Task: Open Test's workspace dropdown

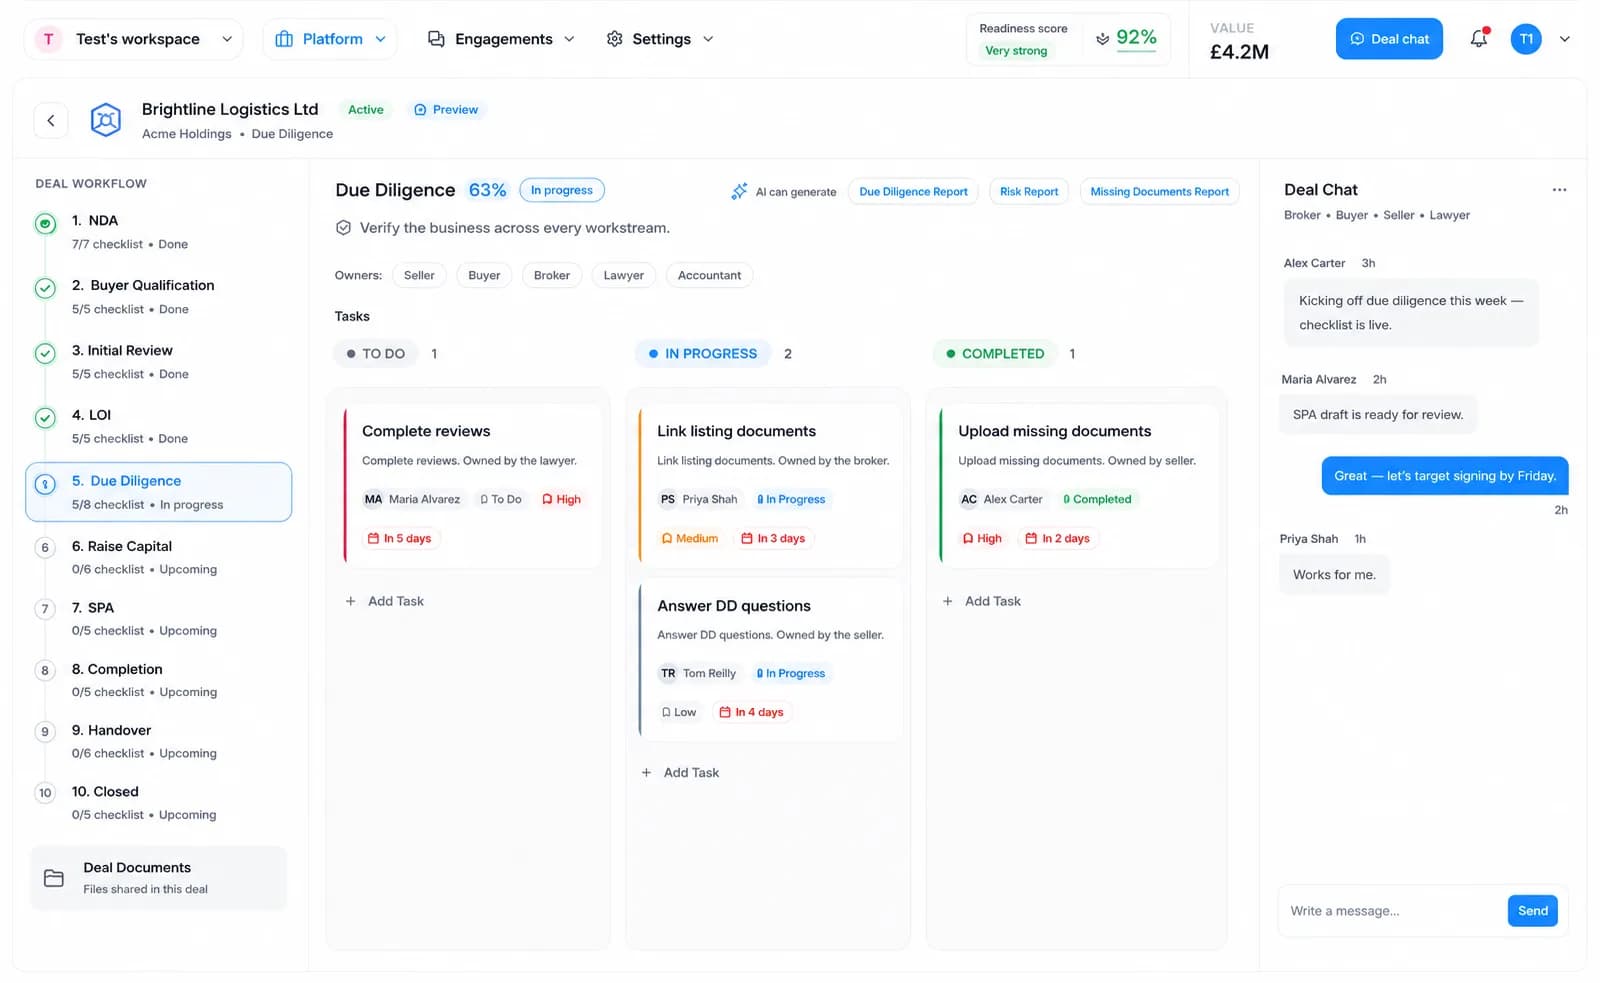Action: [133, 39]
